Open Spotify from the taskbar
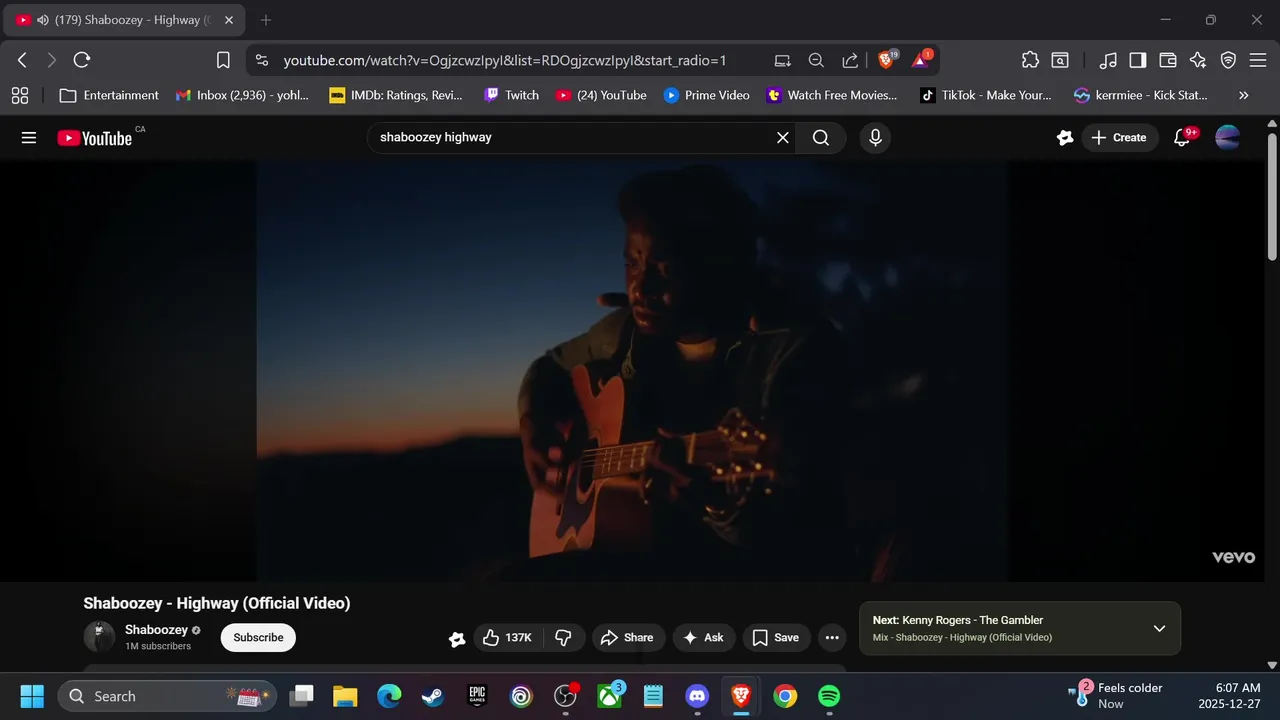 [x=829, y=696]
